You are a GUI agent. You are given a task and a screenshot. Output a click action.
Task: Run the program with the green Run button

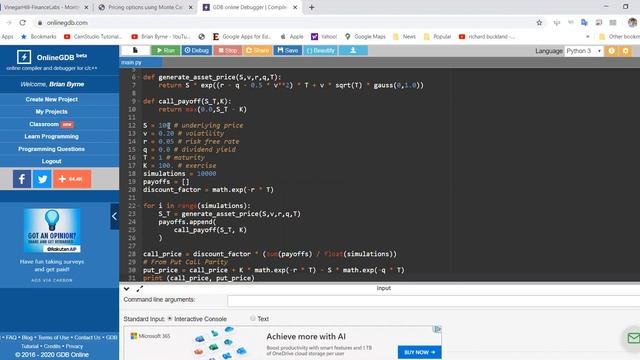[x=165, y=50]
